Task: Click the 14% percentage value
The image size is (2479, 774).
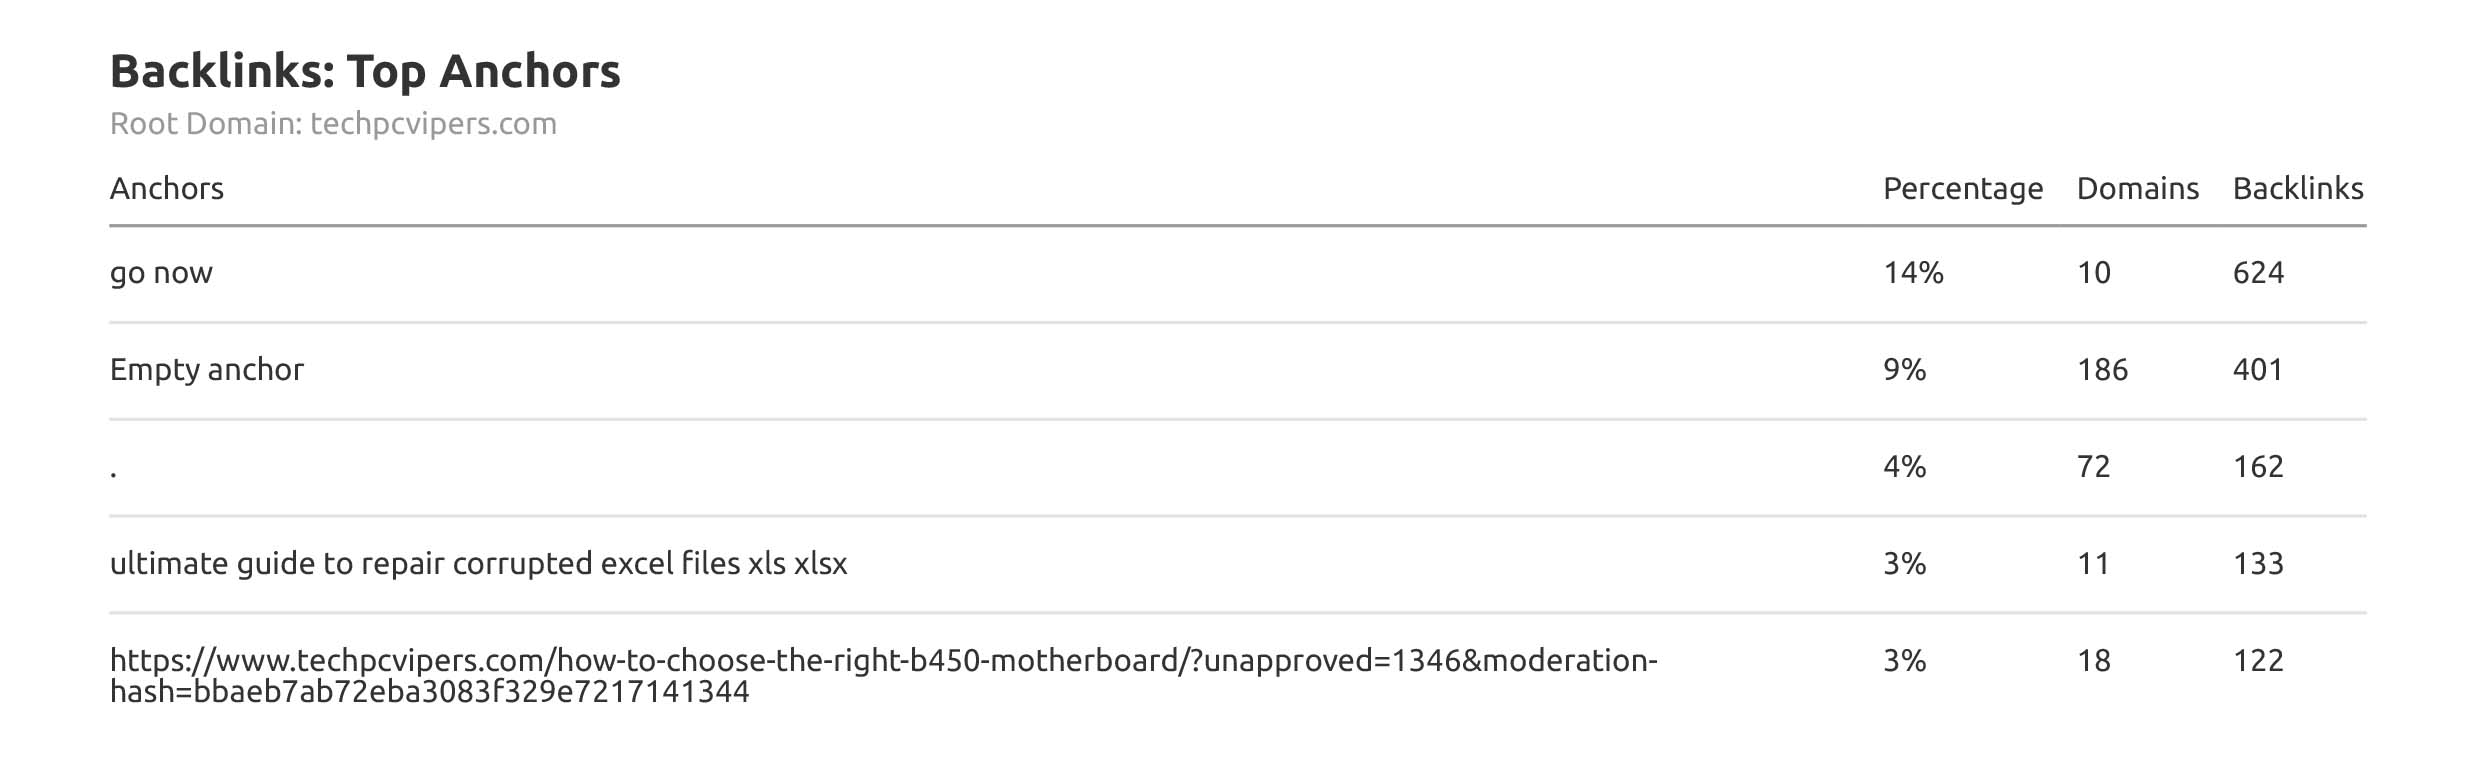Action: [1913, 273]
